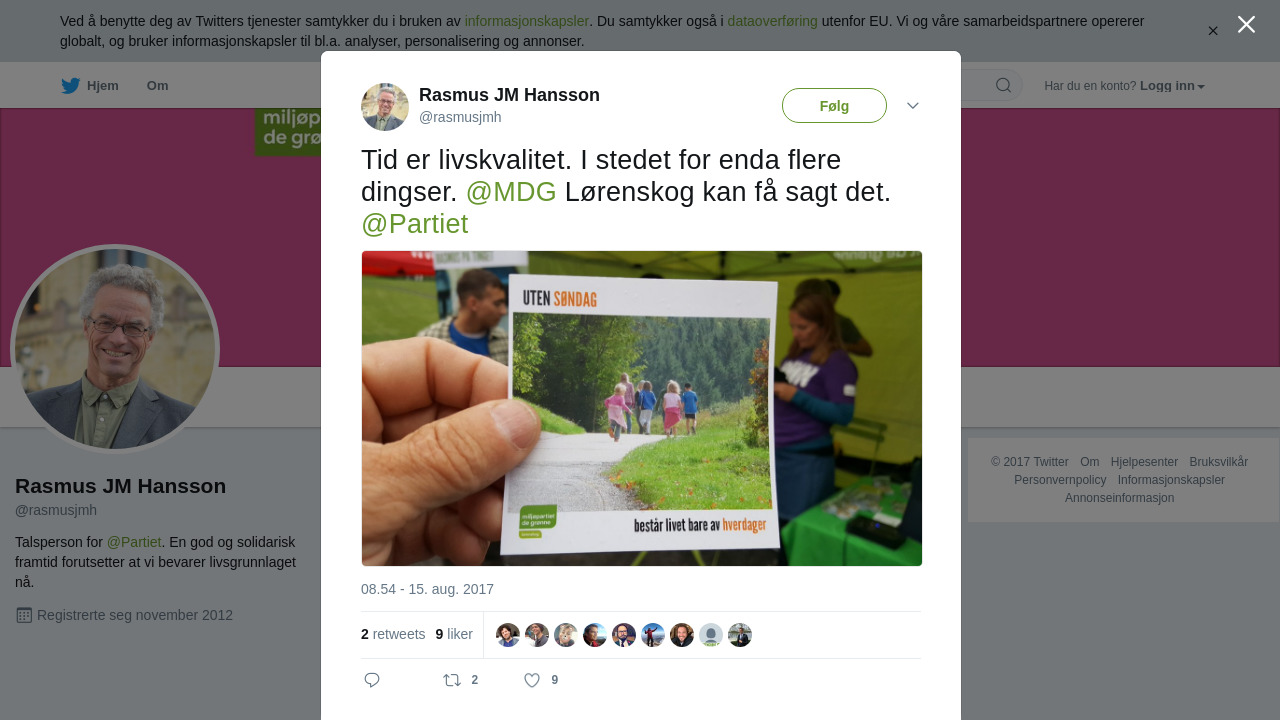Open the Logg inn dropdown

coord(1172,86)
